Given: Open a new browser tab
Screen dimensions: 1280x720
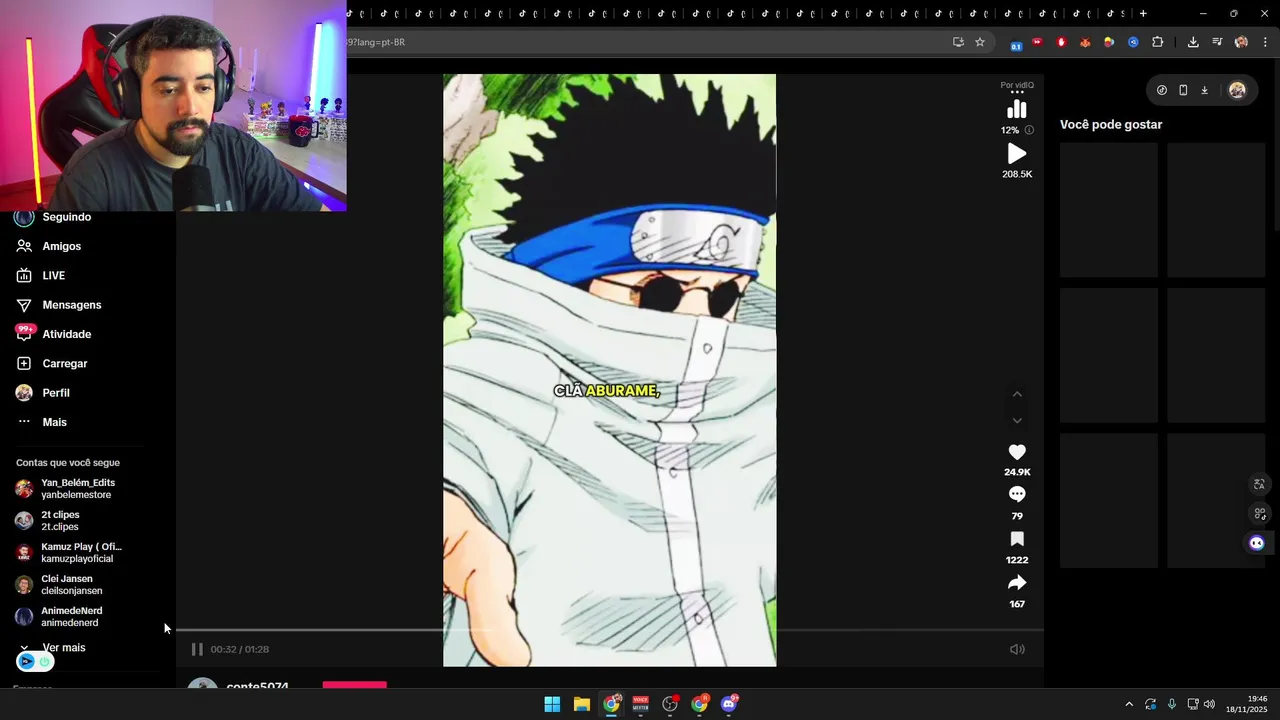Looking at the screenshot, I should (1143, 14).
